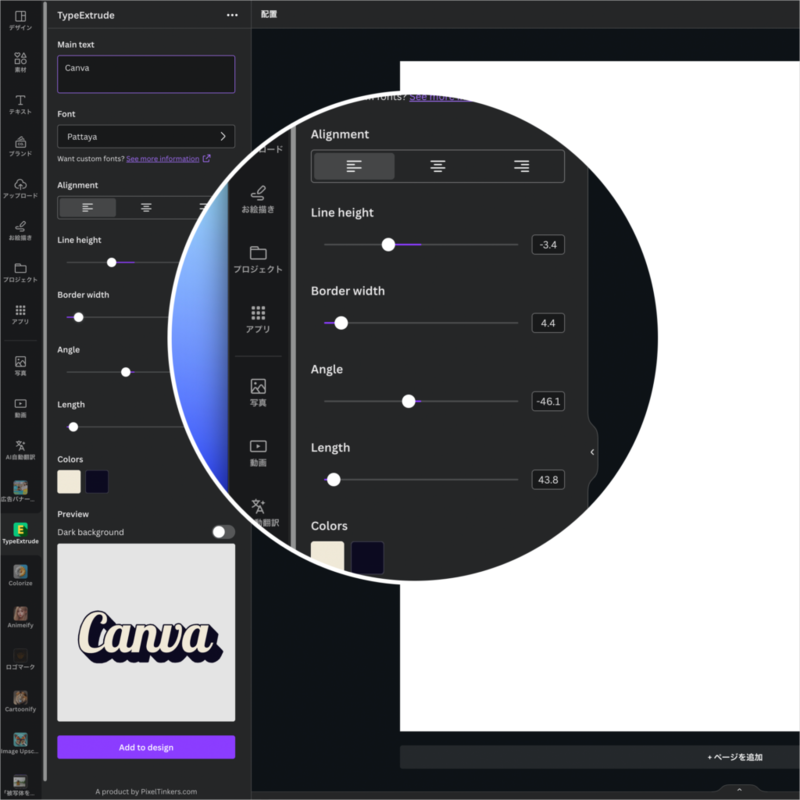Click the cream swatch in magnified view

coord(328,557)
